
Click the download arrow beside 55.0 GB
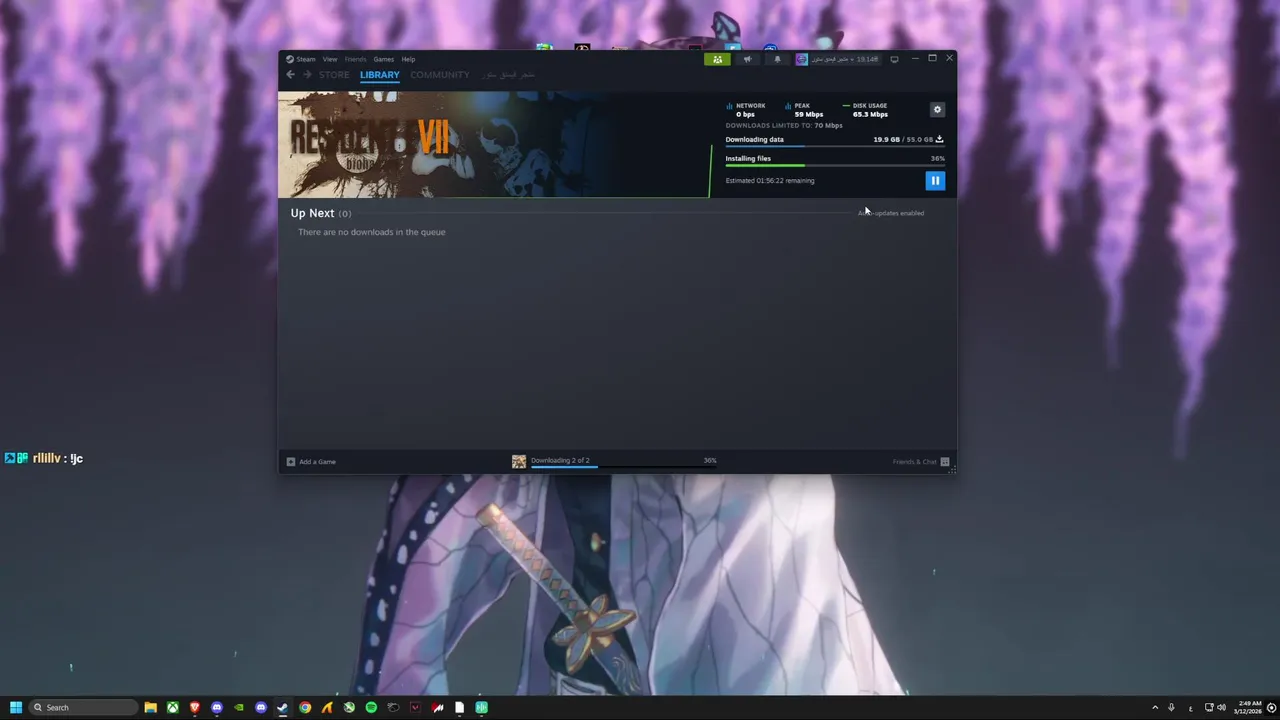click(x=939, y=139)
